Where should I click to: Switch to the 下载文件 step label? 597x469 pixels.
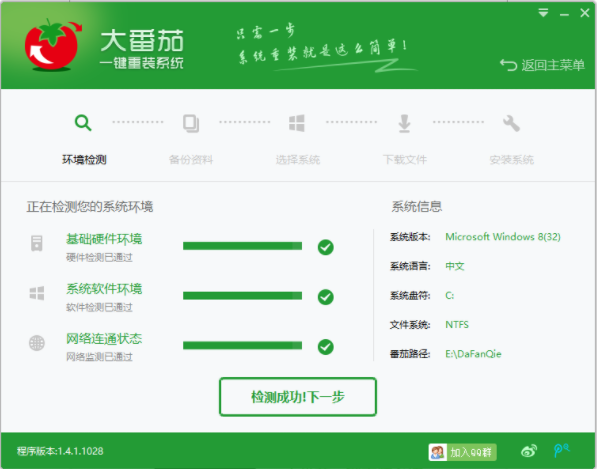click(405, 160)
